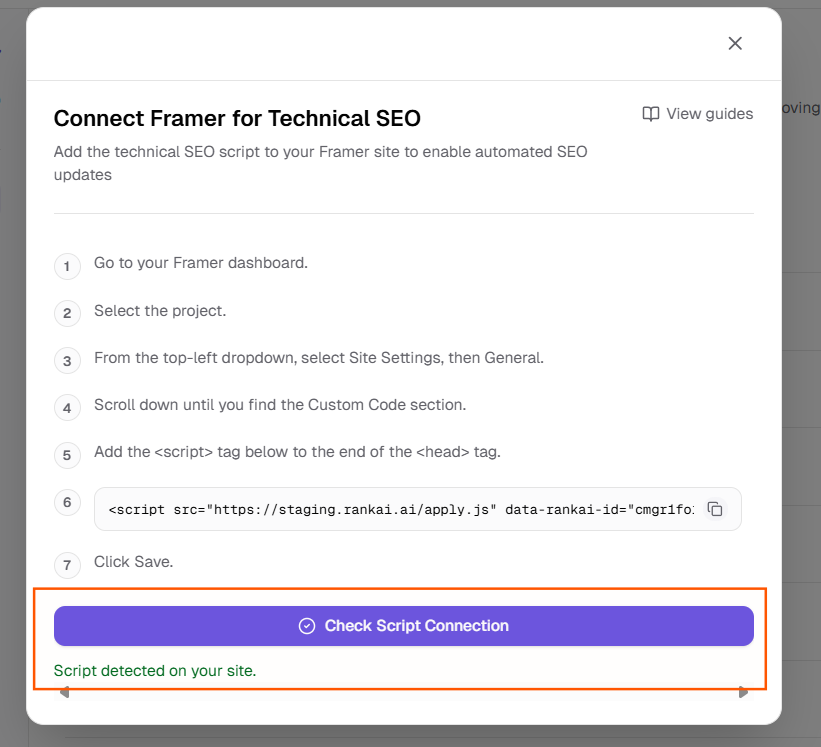
Task: Select step 3 numbered circle in instructions
Action: tap(67, 360)
